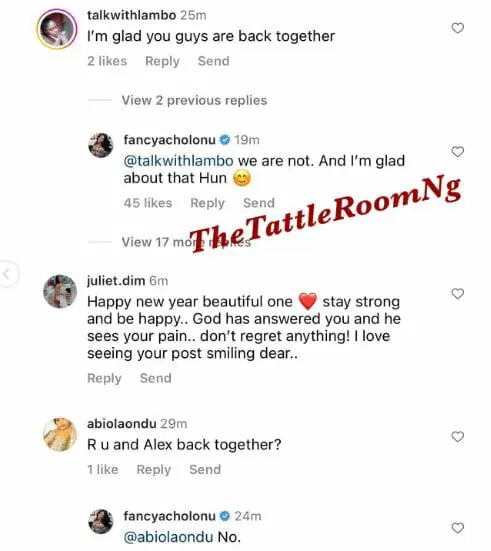Tap heart icon on abiolaondu's comment
491x551 pixels.
[457, 436]
